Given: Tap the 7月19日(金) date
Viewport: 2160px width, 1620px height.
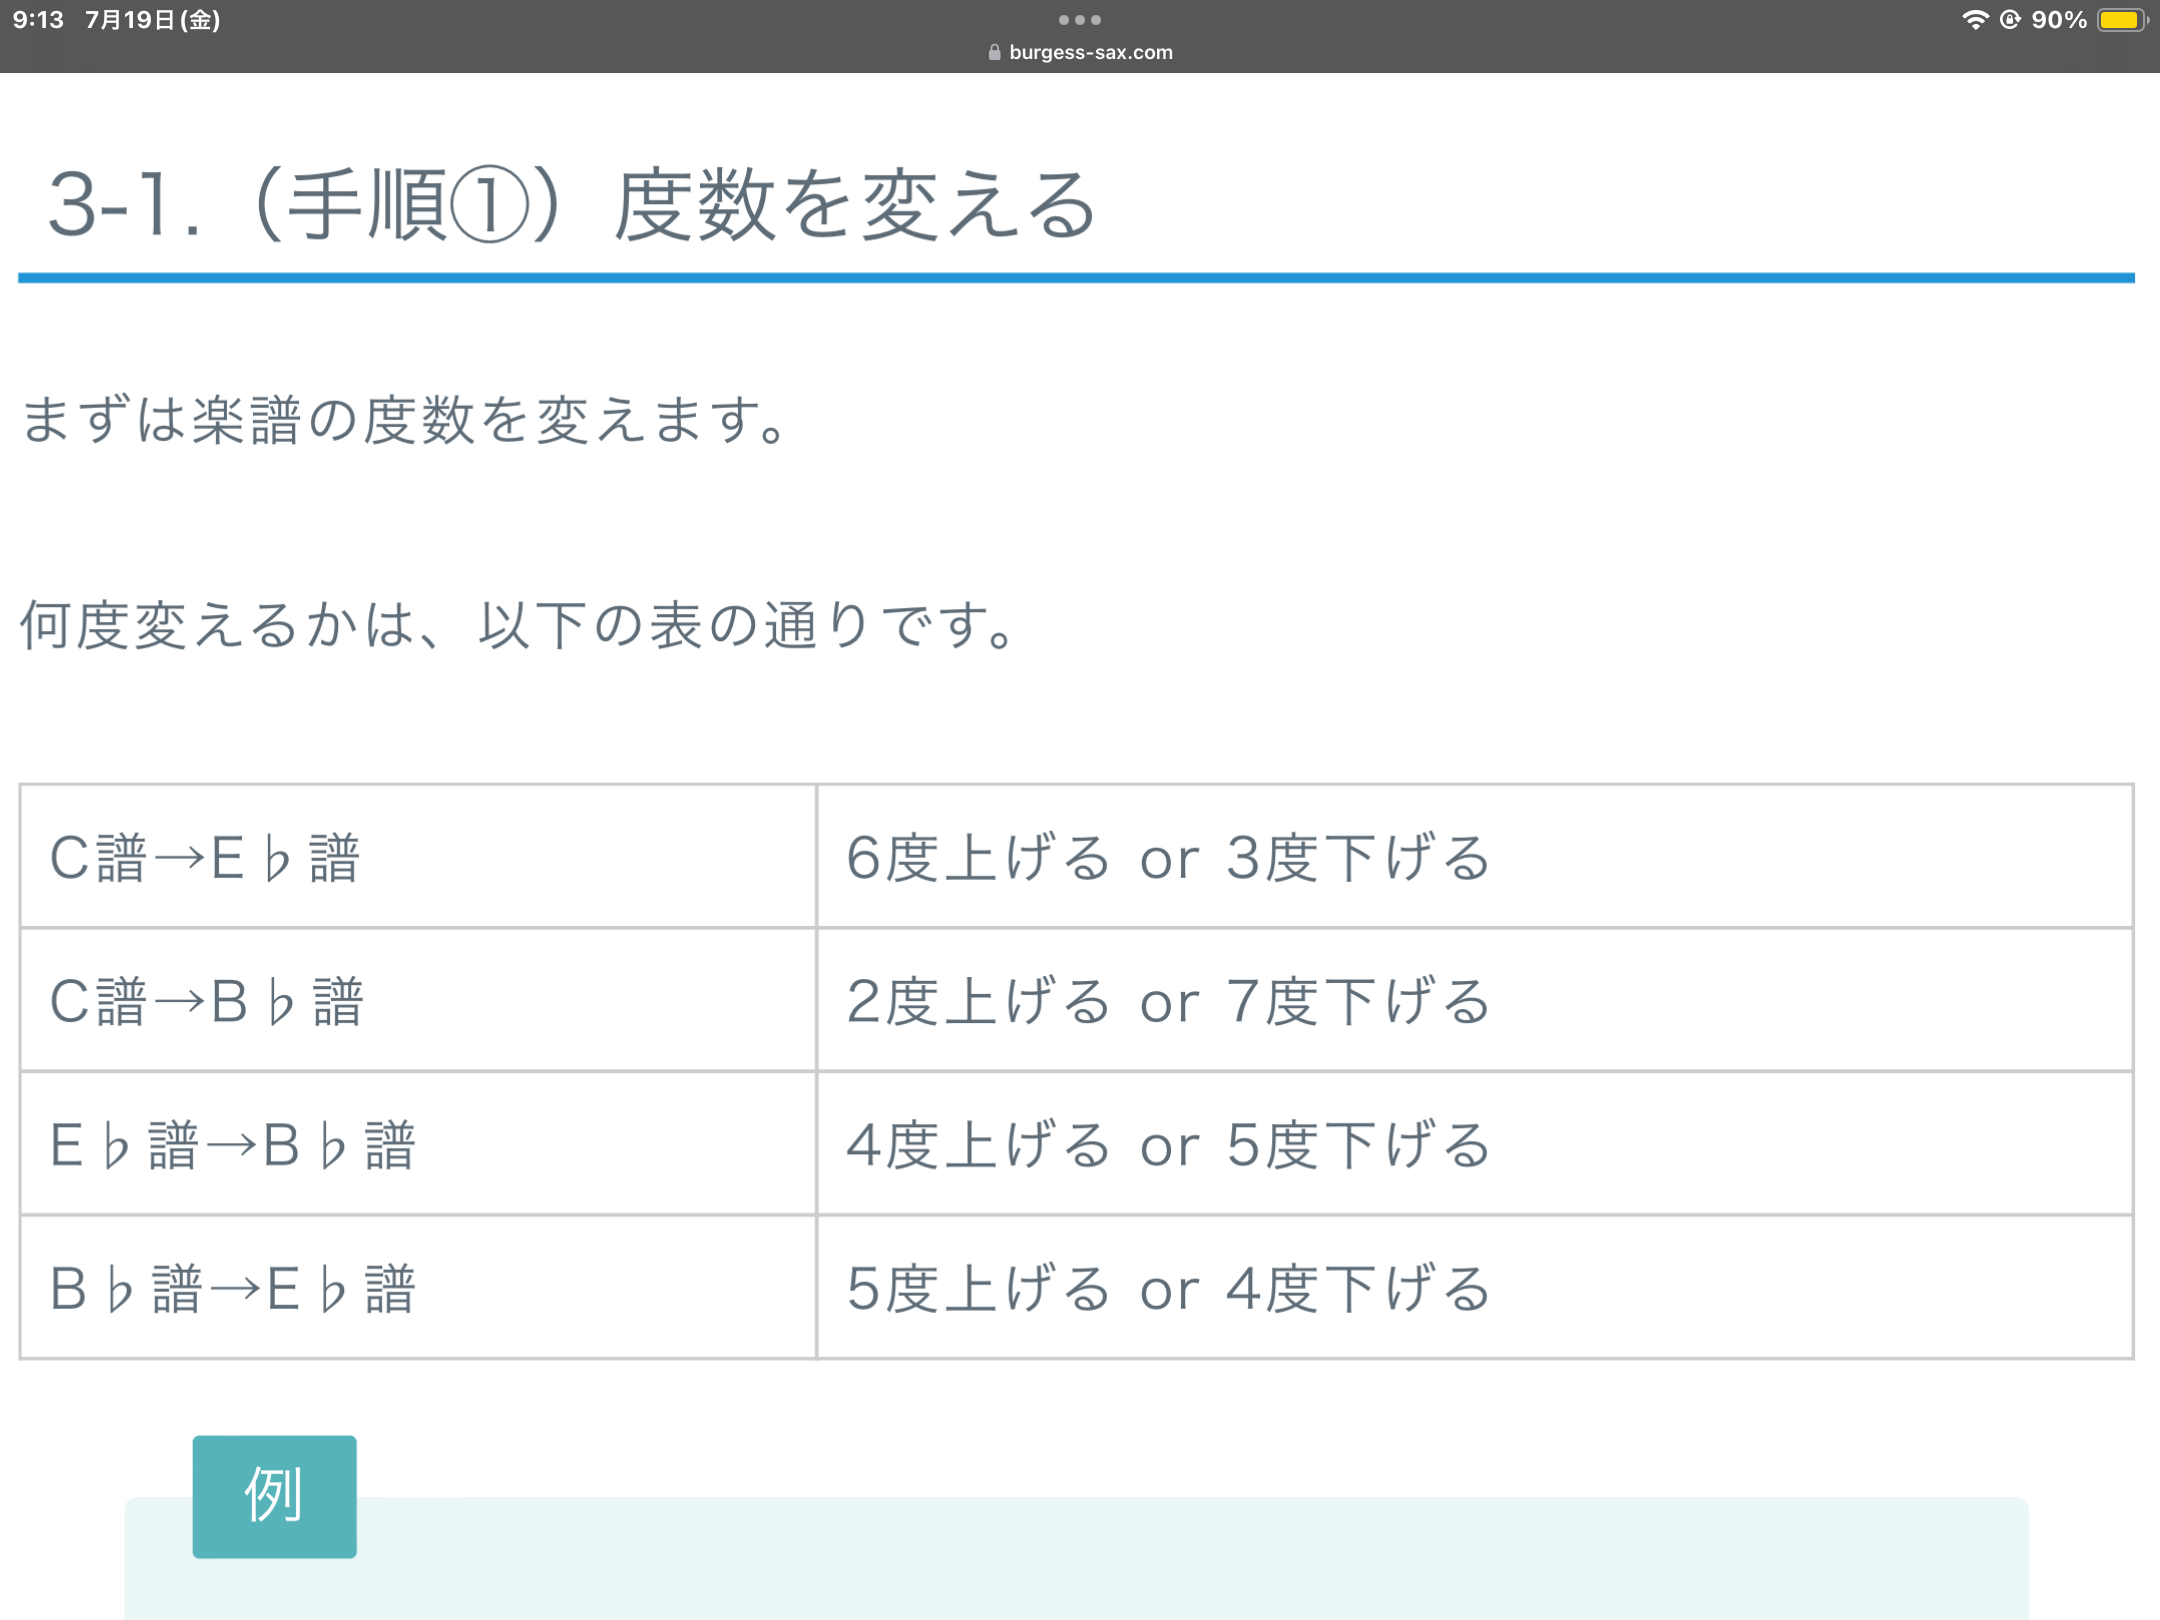Looking at the screenshot, I should (x=152, y=20).
